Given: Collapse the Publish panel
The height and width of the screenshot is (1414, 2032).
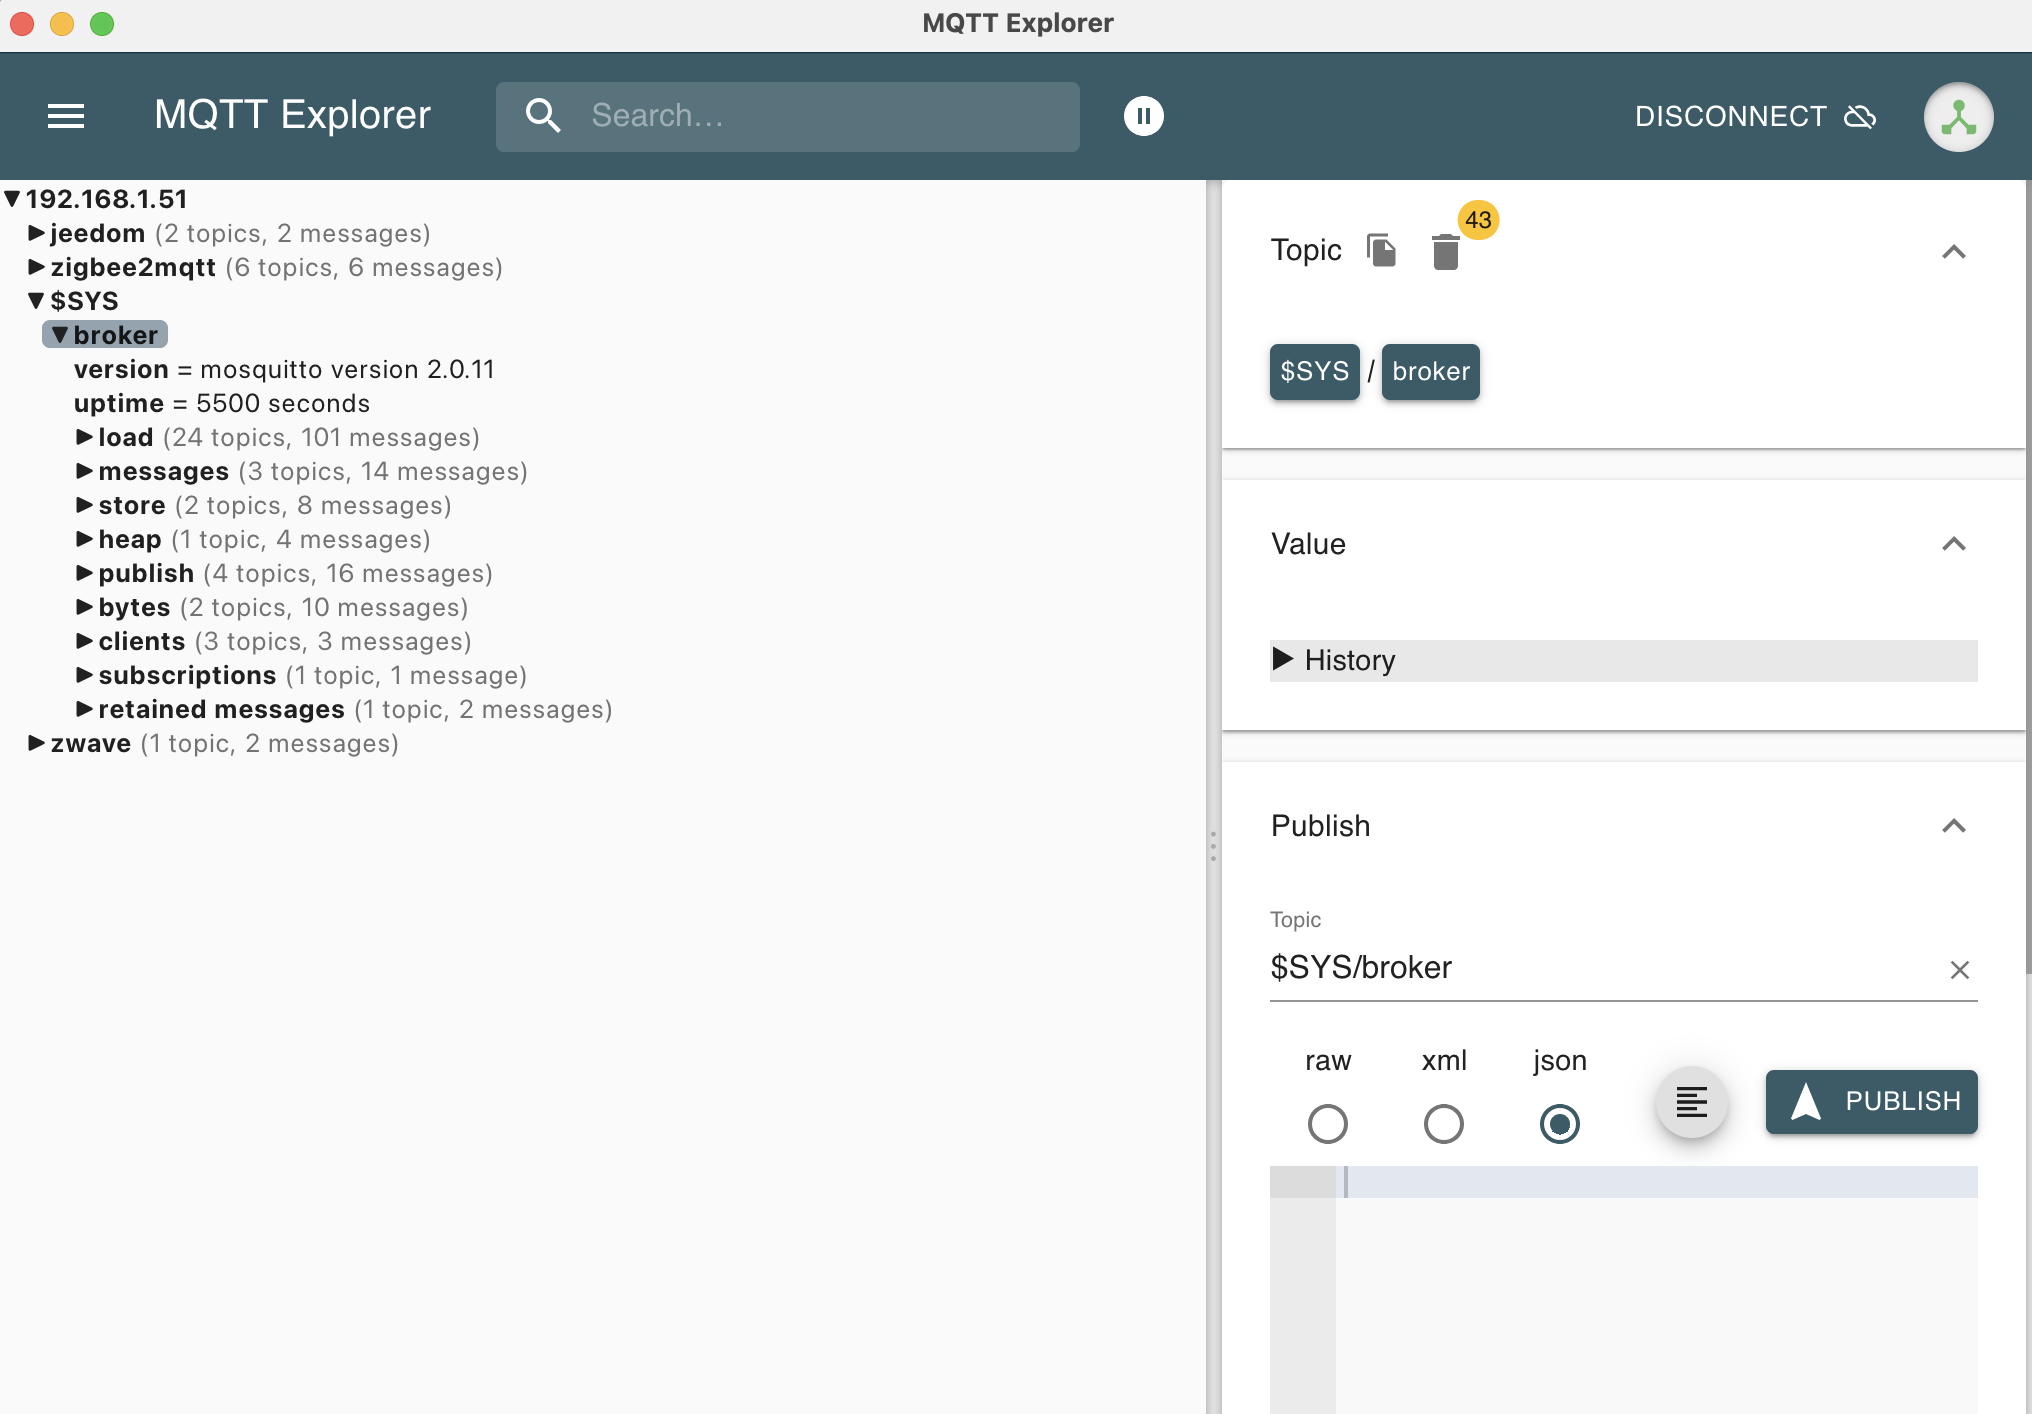Looking at the screenshot, I should pos(1953,826).
